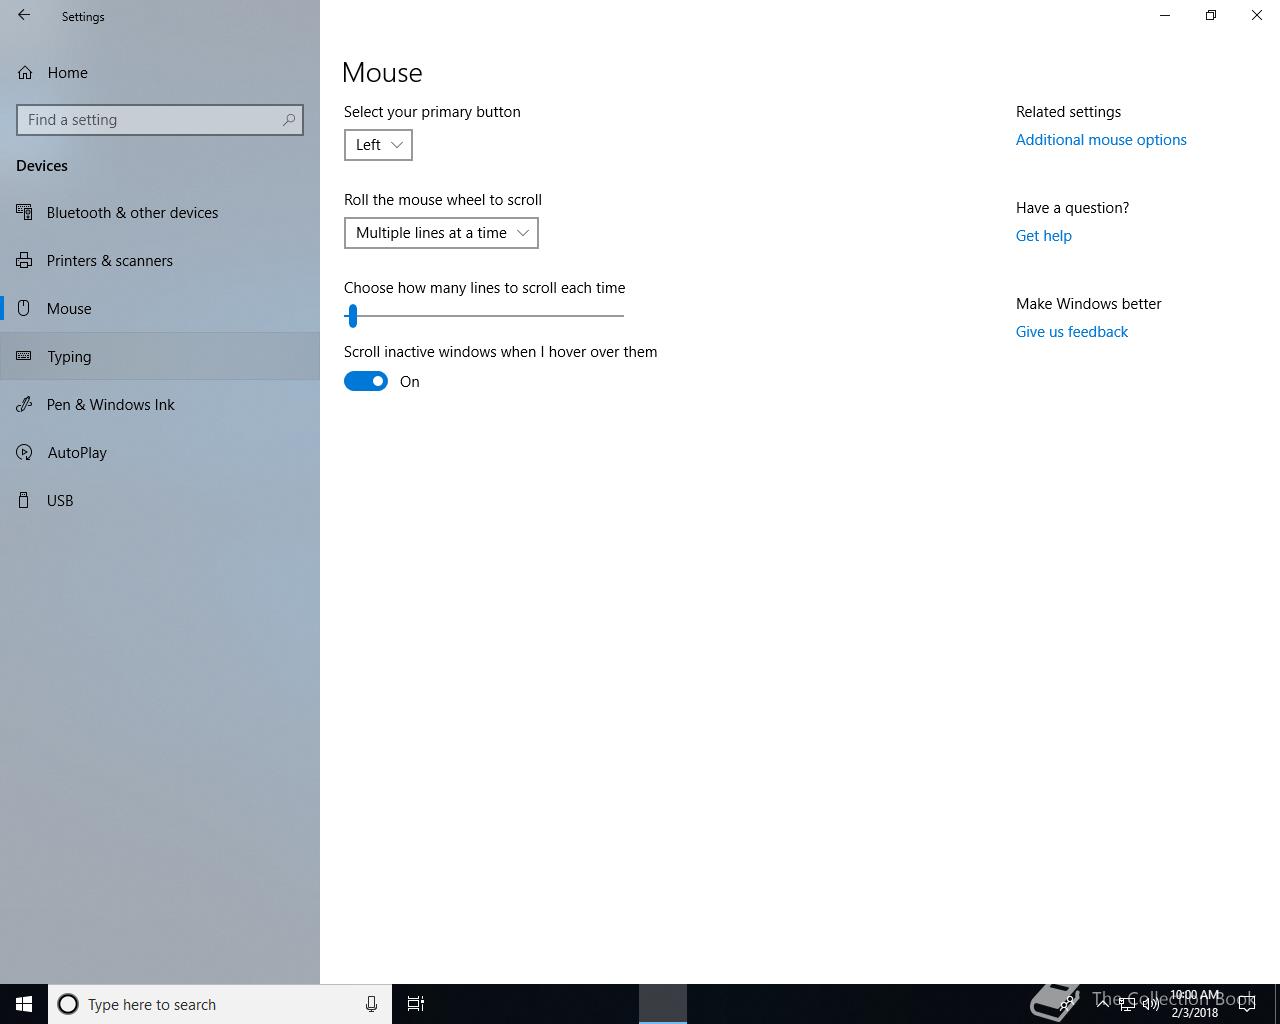Open the primary button dropdown showing Left

tap(378, 145)
